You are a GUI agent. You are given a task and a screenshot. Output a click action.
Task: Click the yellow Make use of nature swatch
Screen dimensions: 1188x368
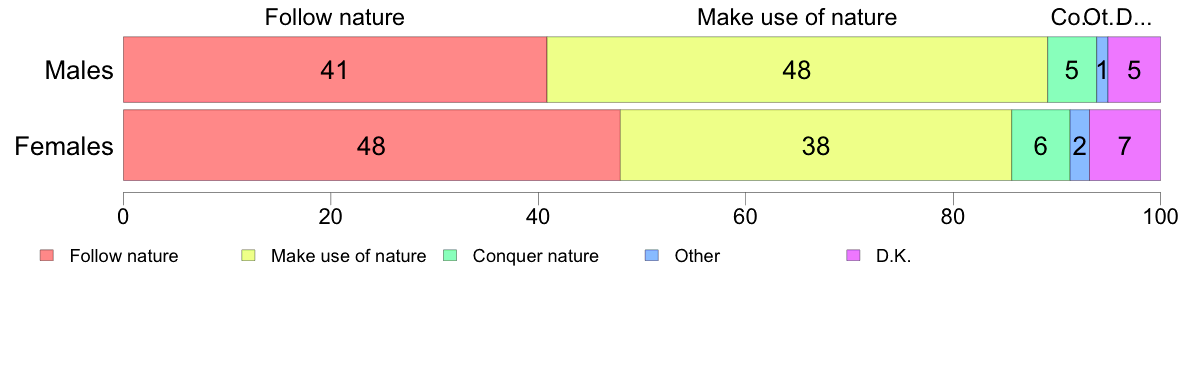pyautogui.click(x=248, y=256)
